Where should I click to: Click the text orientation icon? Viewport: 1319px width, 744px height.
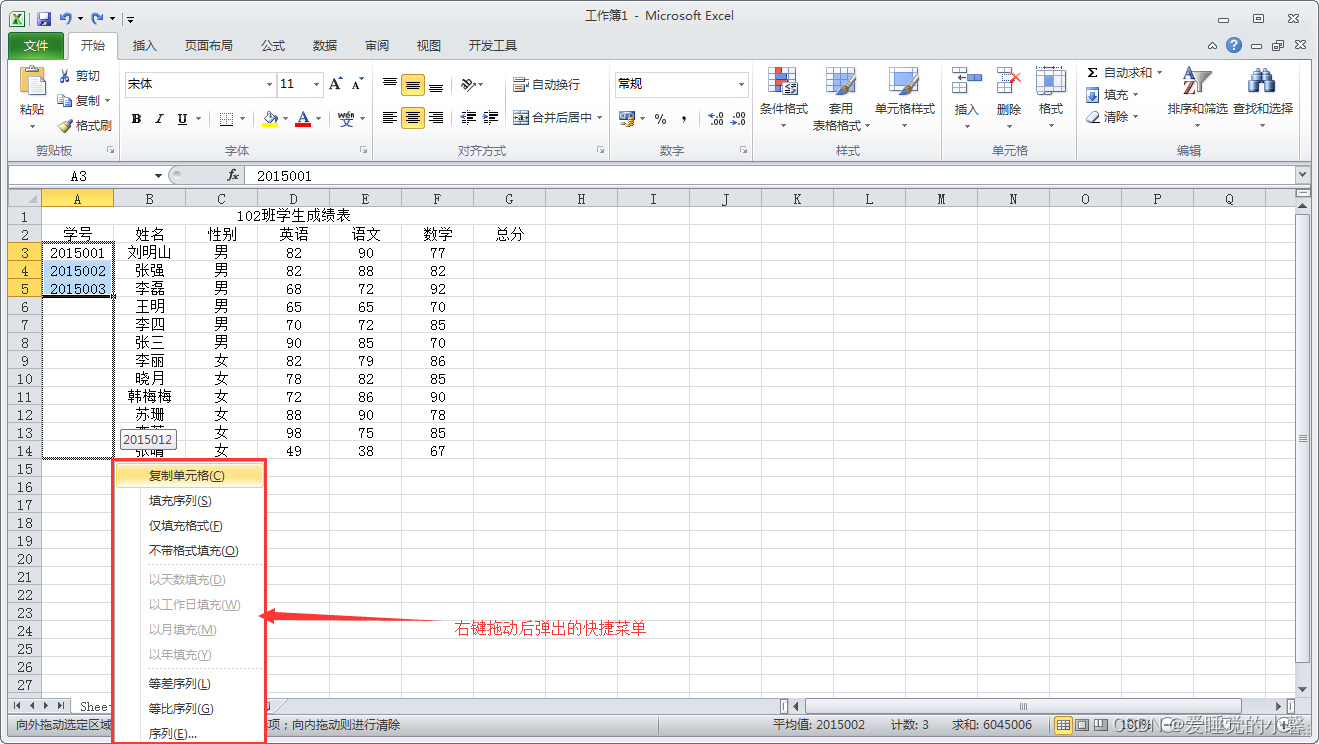point(470,84)
